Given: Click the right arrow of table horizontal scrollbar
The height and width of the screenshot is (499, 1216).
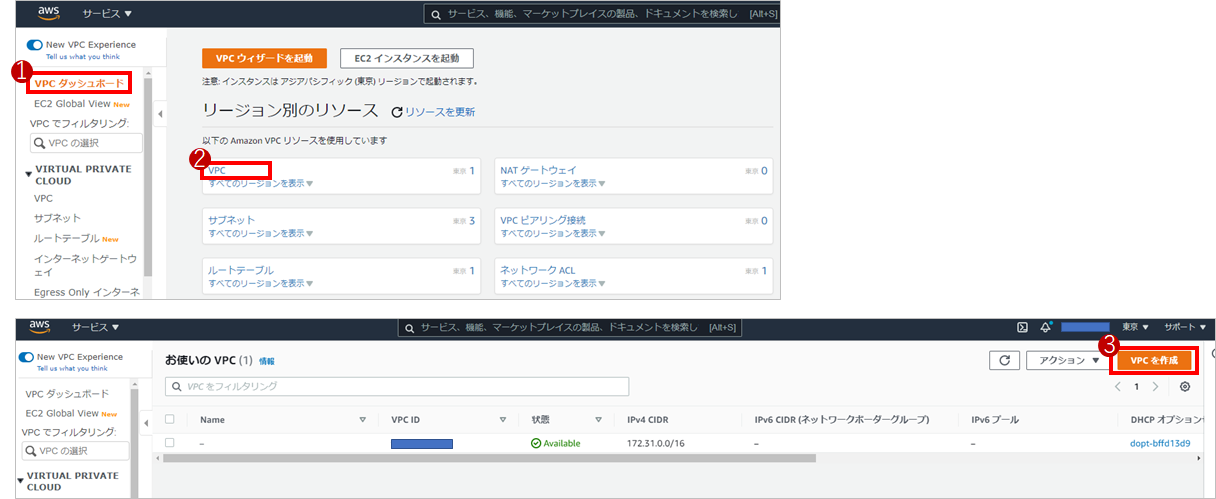Looking at the screenshot, I should tap(1198, 458).
